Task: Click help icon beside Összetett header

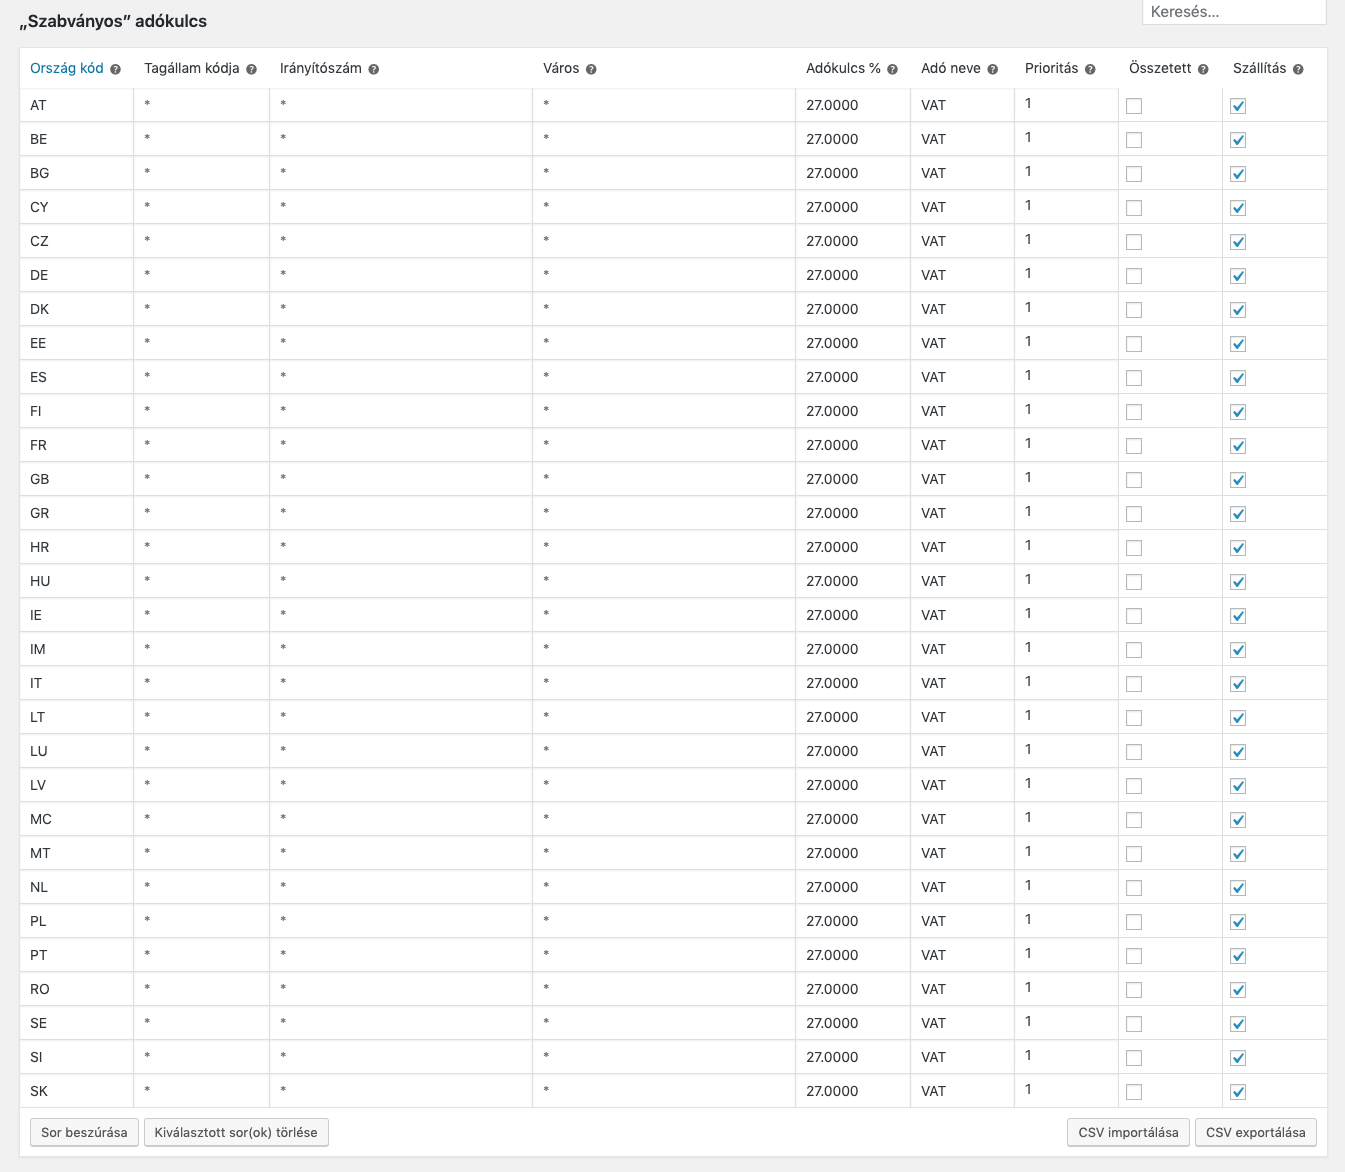Action: (x=1204, y=70)
